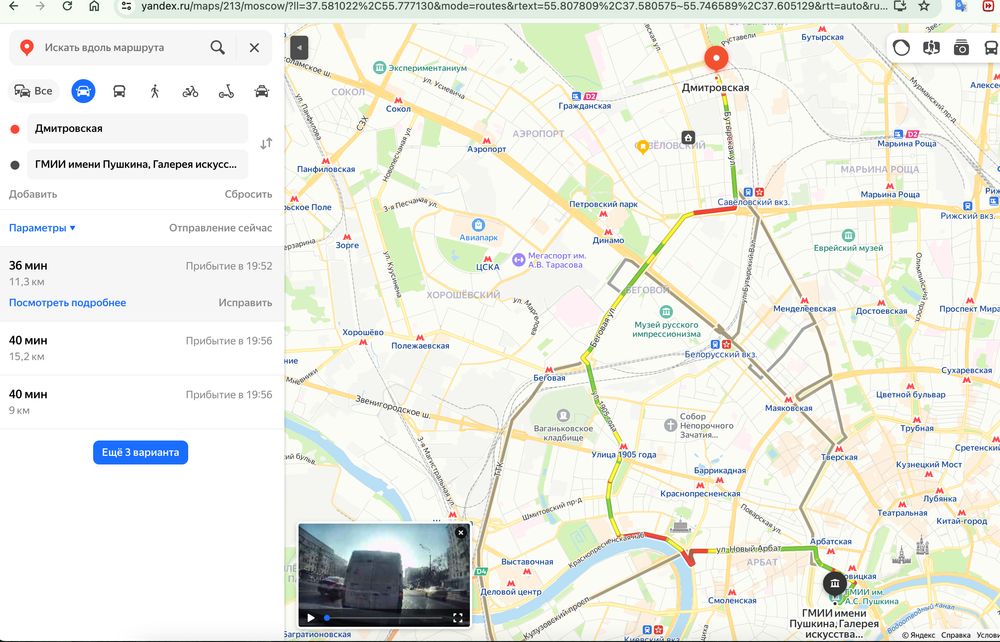Click the browser forward arrow
1000x642 pixels.
point(40,6)
